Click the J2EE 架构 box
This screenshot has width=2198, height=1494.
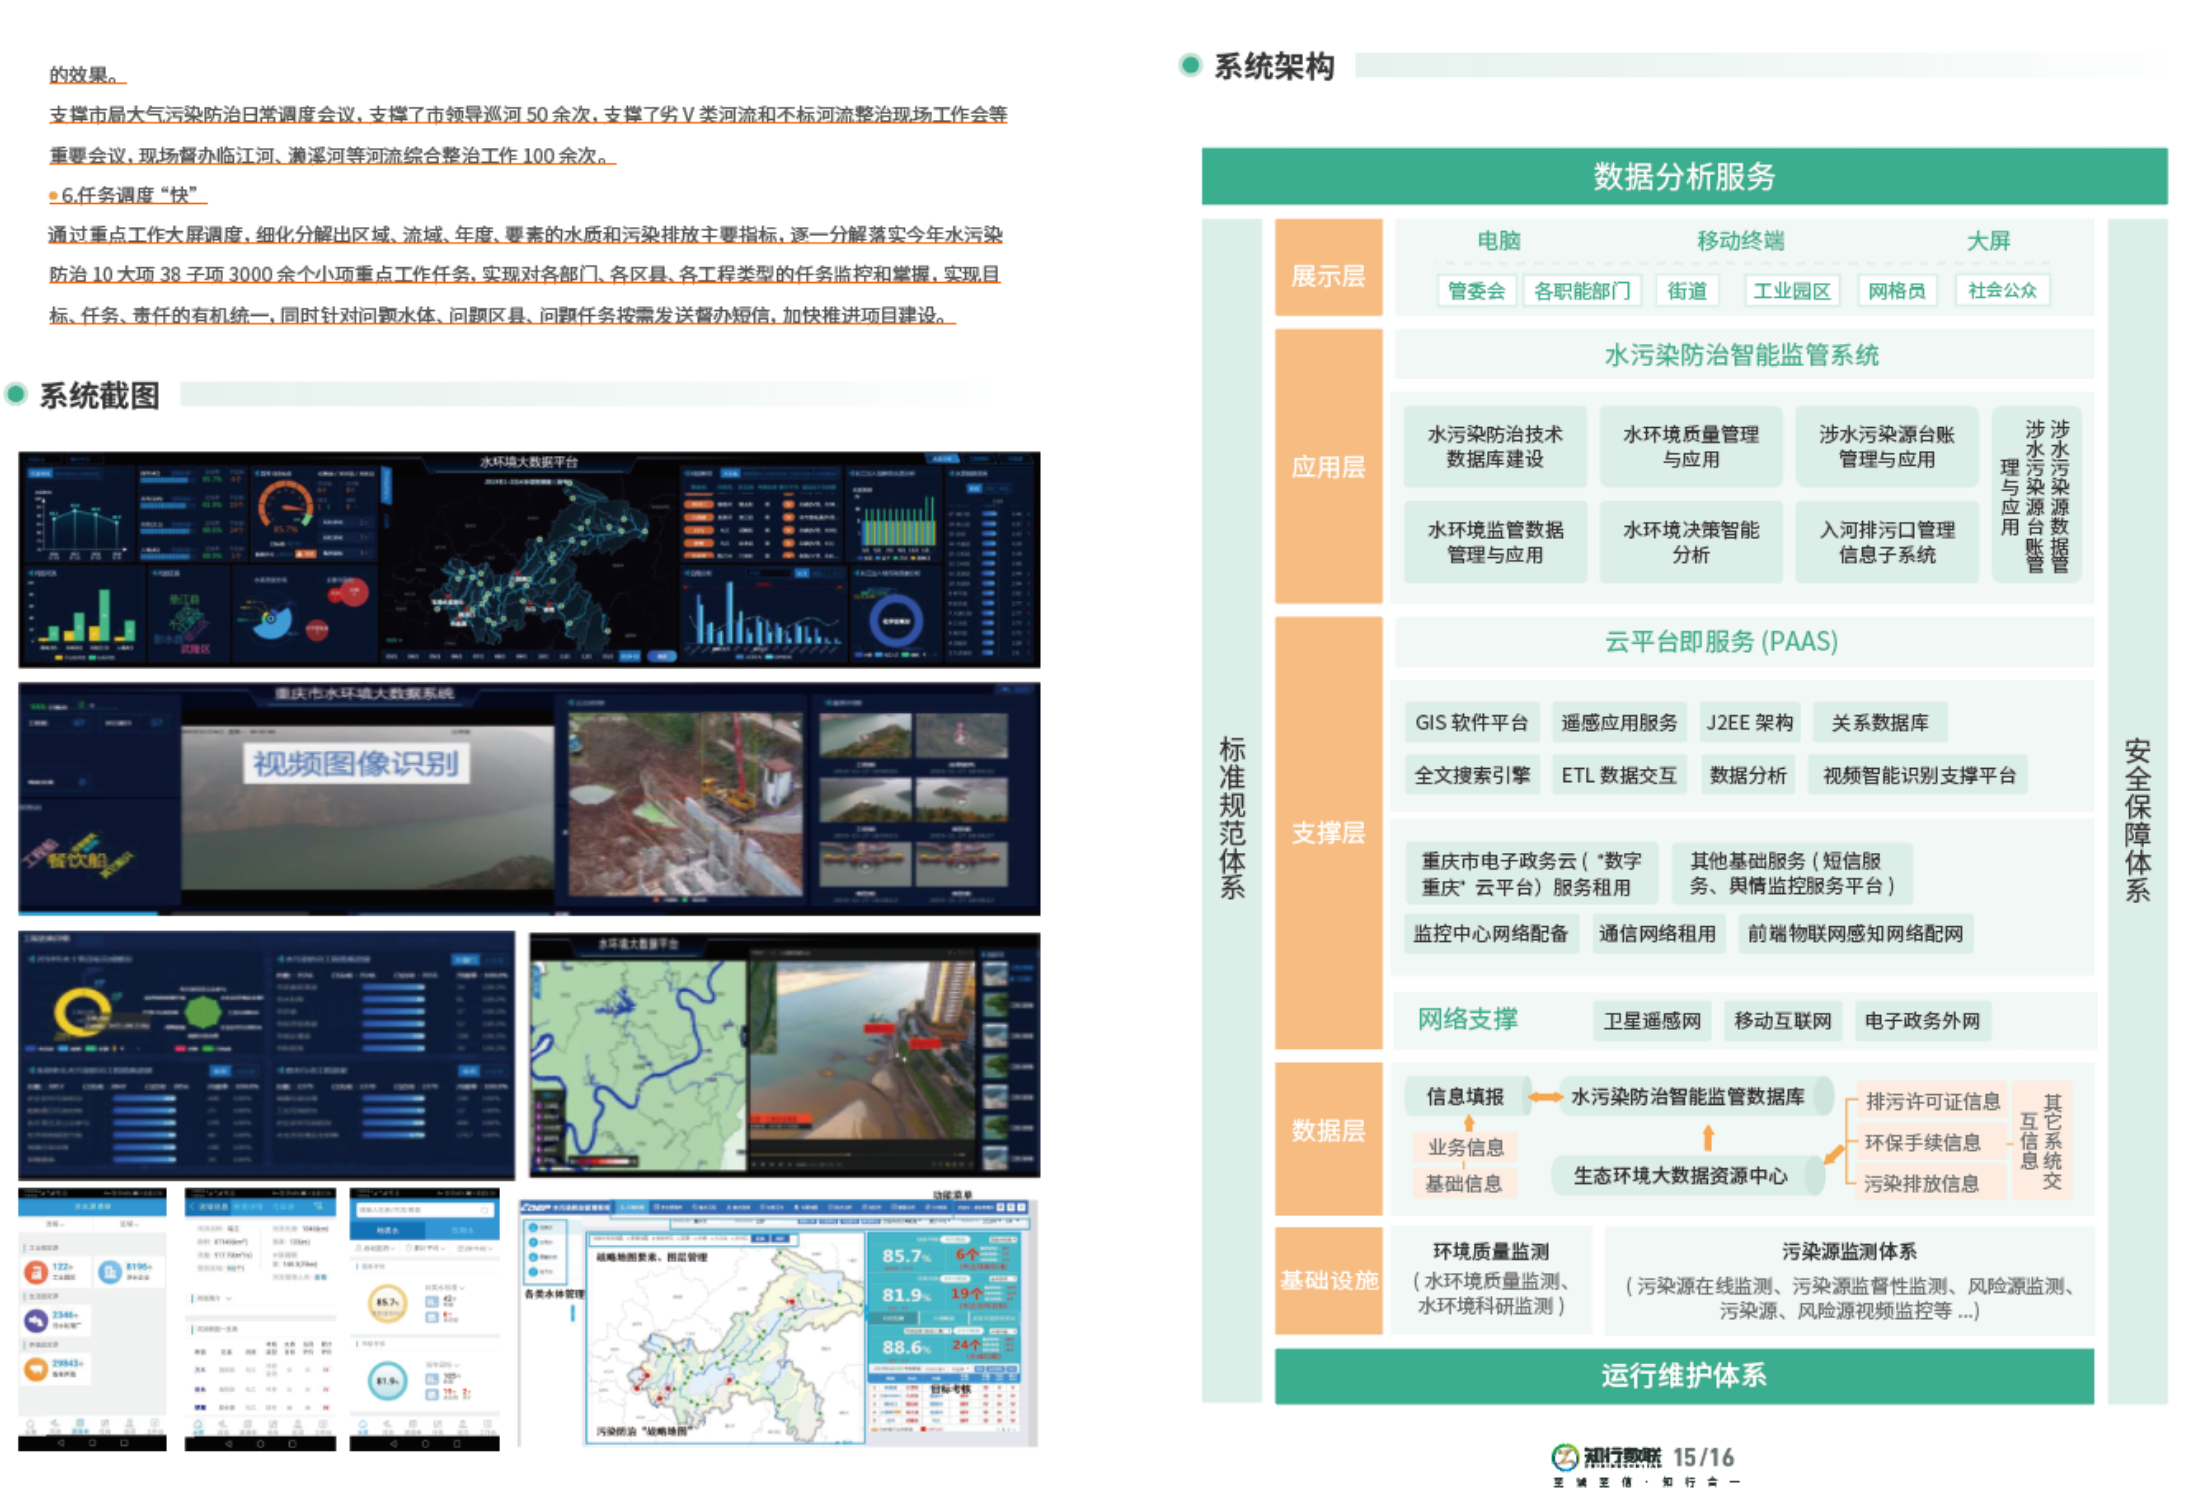[1749, 722]
